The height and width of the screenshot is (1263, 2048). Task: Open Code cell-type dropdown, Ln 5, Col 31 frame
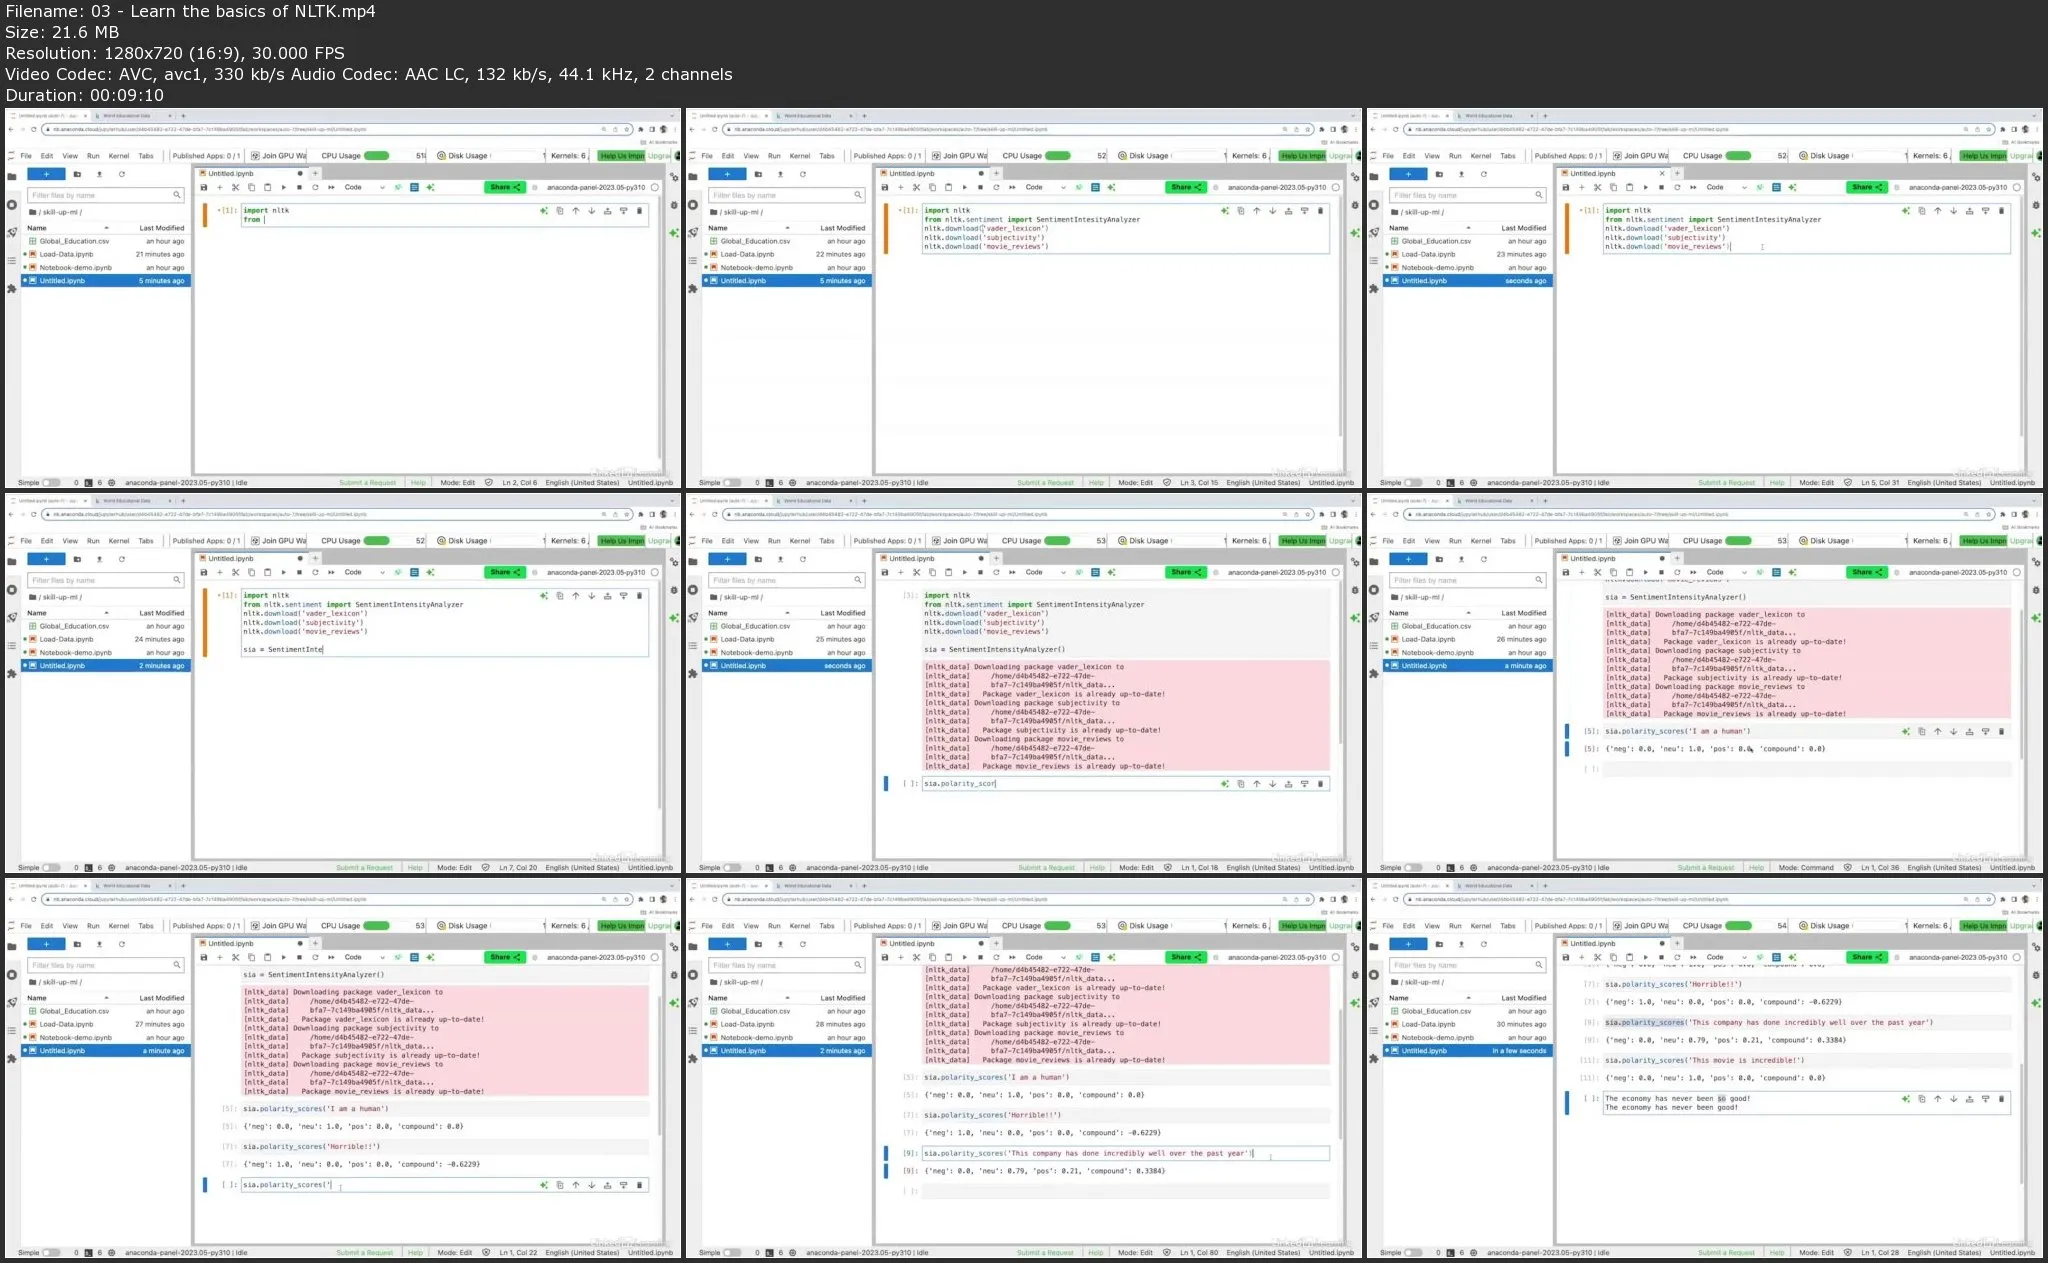1726,187
